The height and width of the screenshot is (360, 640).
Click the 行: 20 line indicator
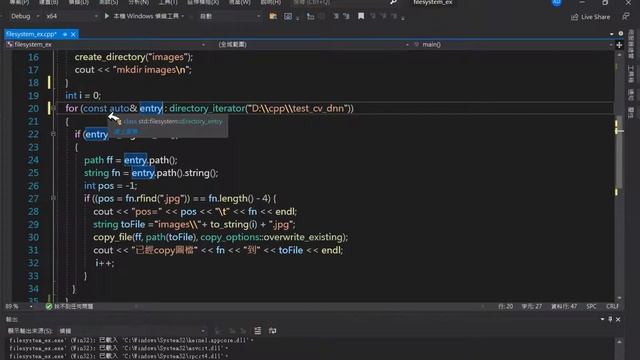[x=505, y=306]
